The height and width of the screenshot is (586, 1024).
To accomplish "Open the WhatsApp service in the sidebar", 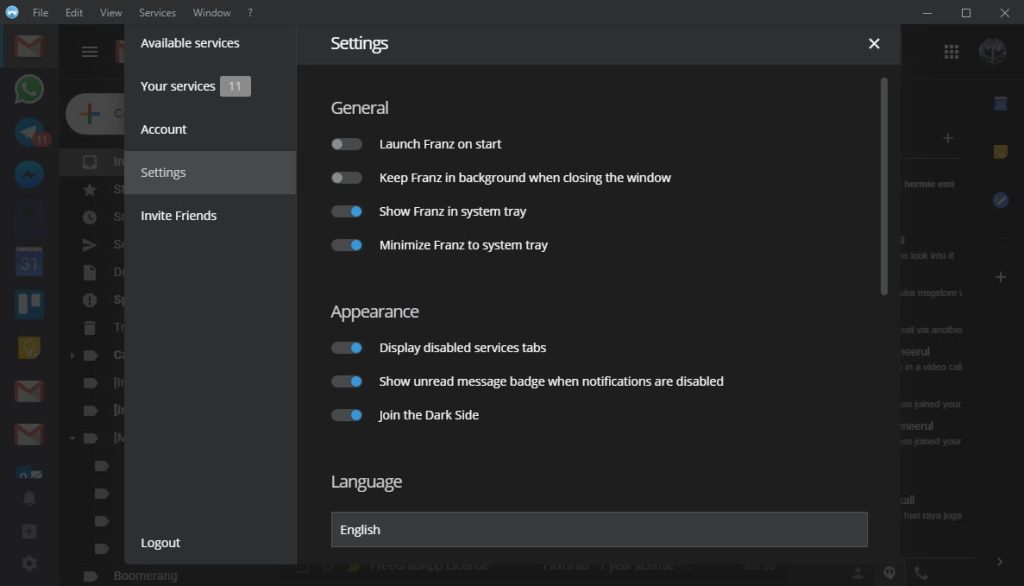I will (x=29, y=89).
